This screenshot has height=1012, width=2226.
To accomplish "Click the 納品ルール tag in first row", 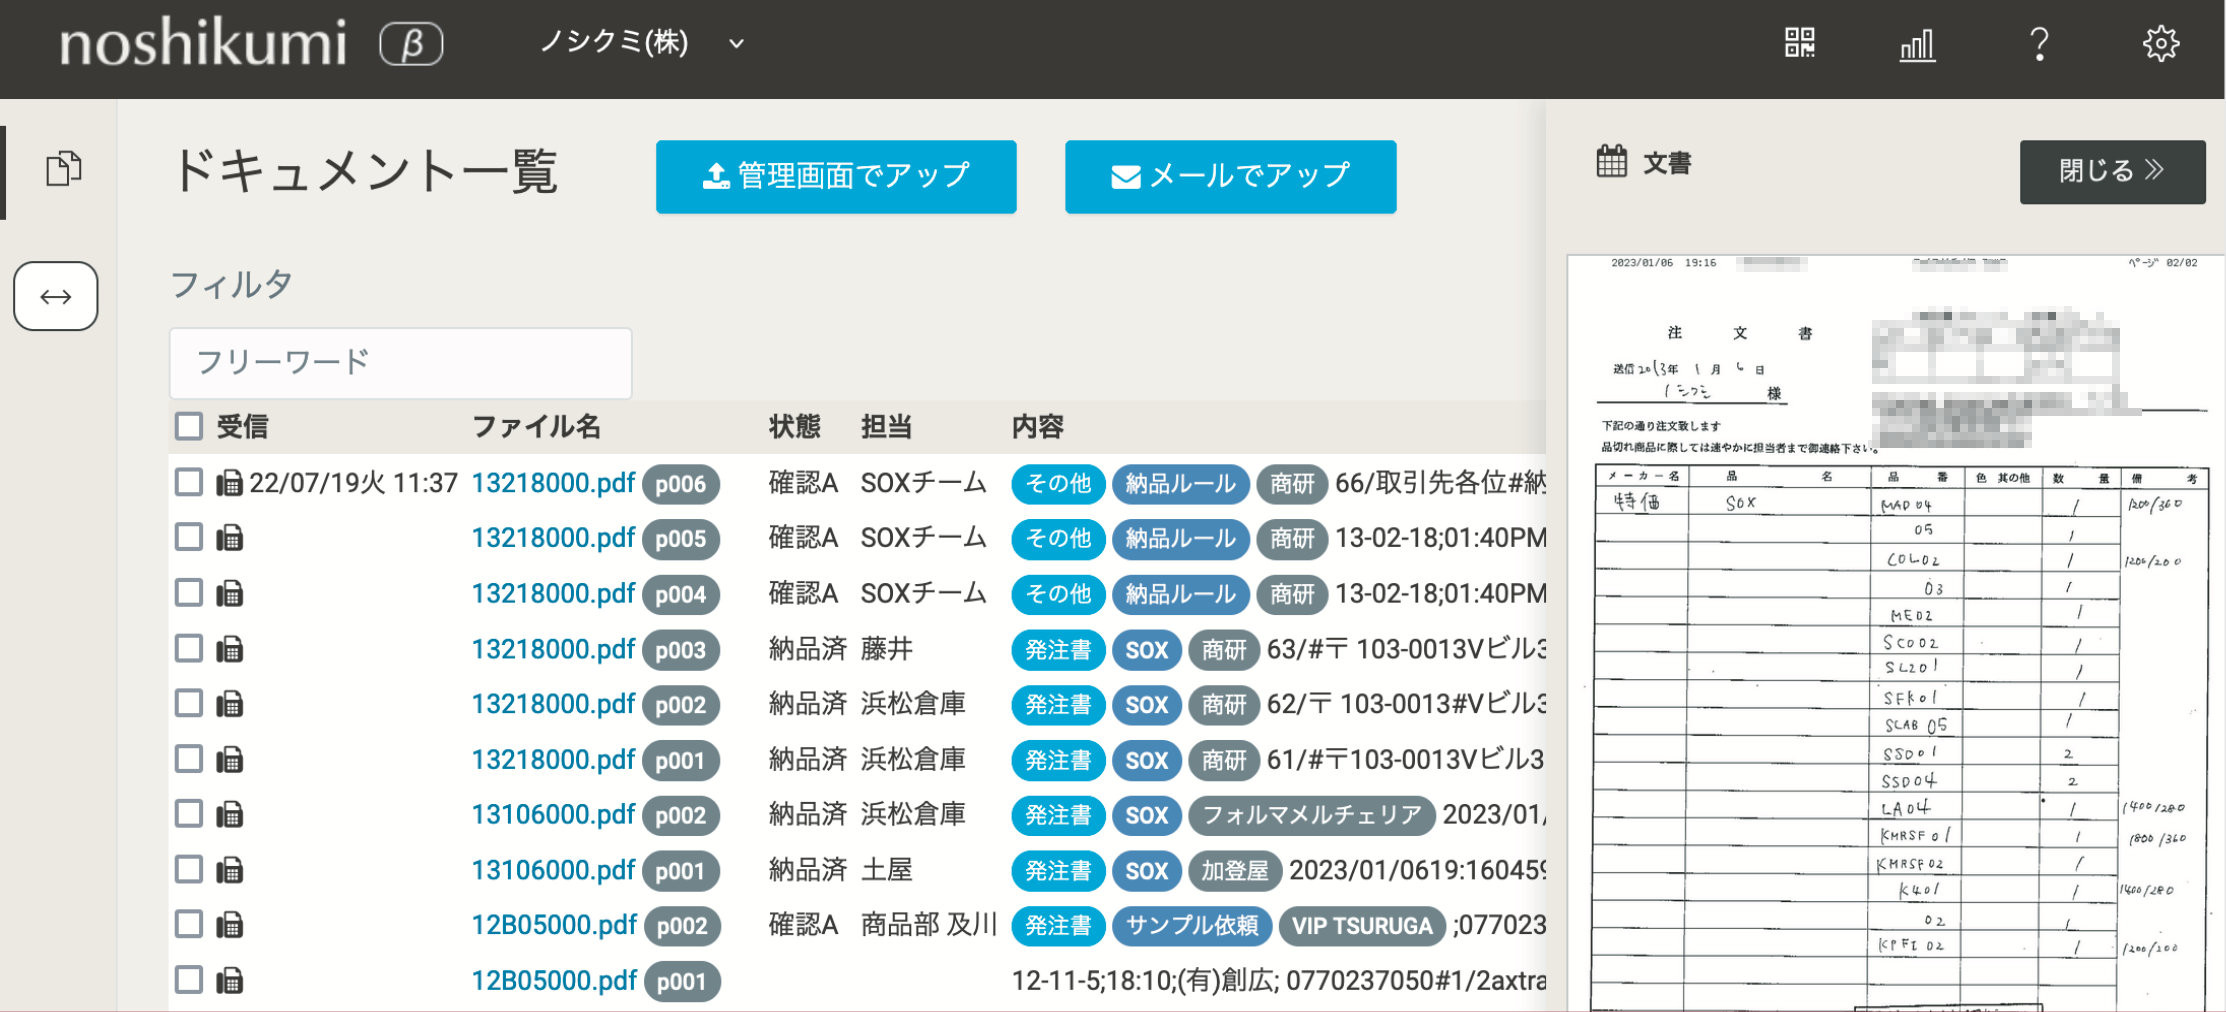I will 1180,484.
